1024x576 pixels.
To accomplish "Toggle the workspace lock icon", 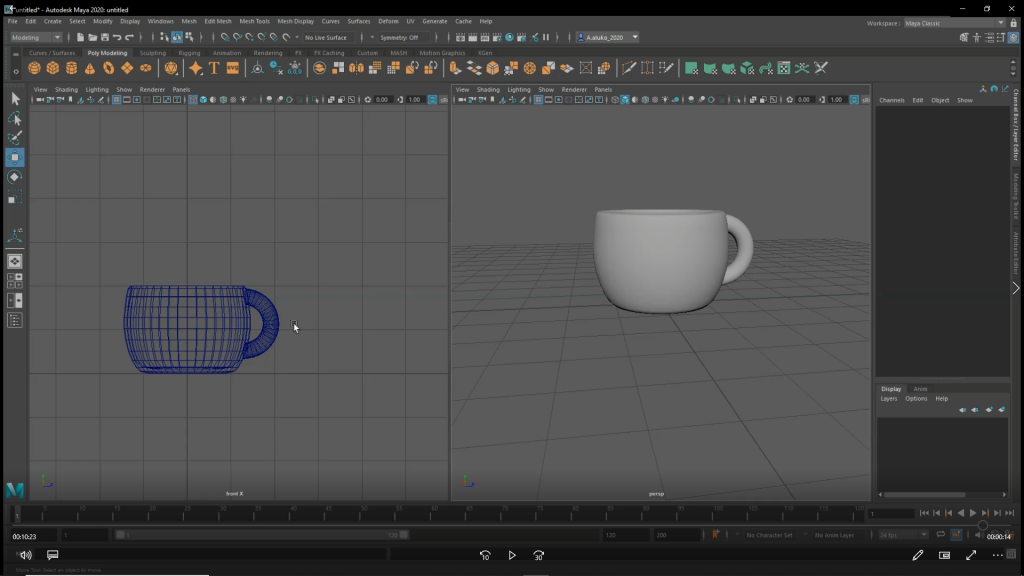I will pos(1013,22).
